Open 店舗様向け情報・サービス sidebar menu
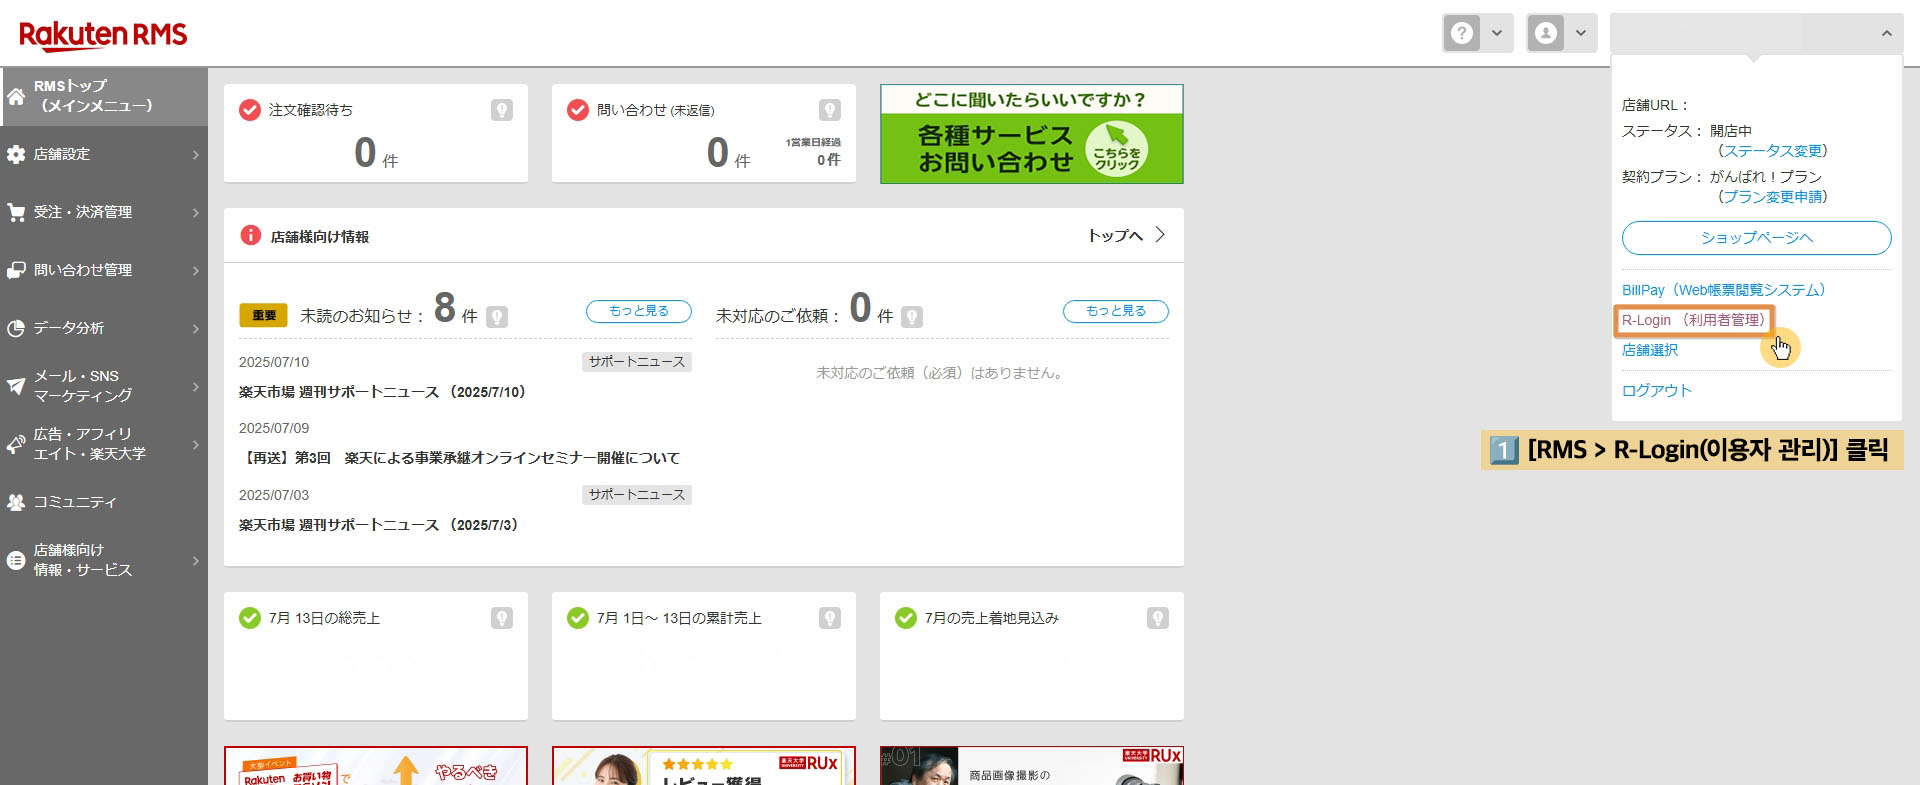Image resolution: width=1920 pixels, height=785 pixels. pyautogui.click(x=104, y=560)
